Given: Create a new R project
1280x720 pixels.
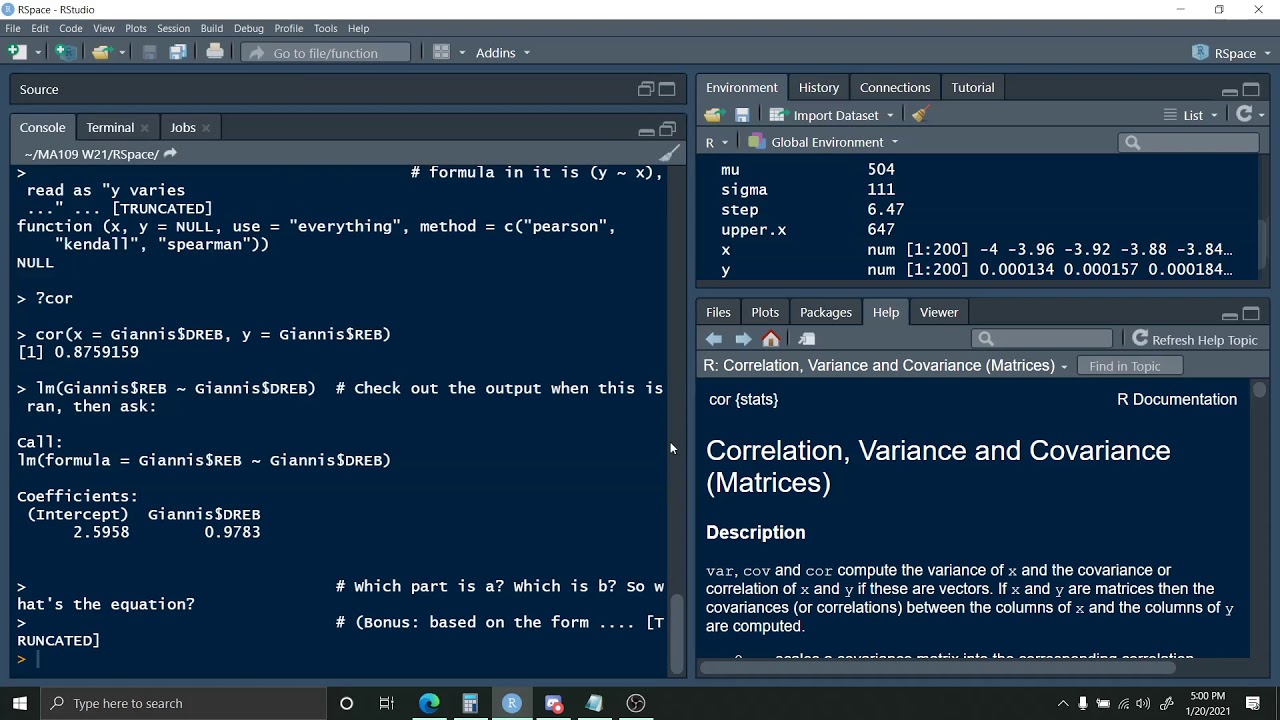Looking at the screenshot, I should [x=65, y=52].
